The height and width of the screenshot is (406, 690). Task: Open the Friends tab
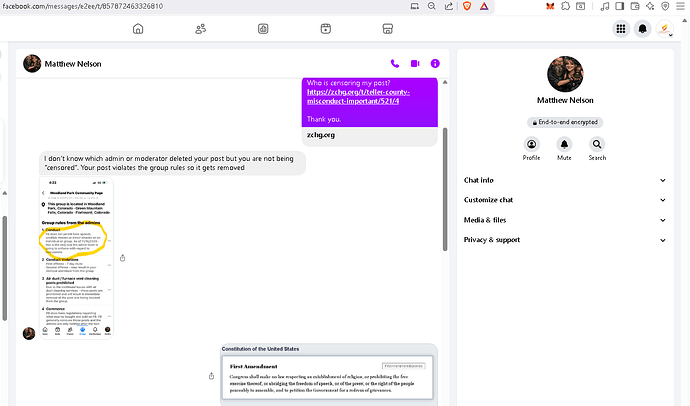(200, 29)
